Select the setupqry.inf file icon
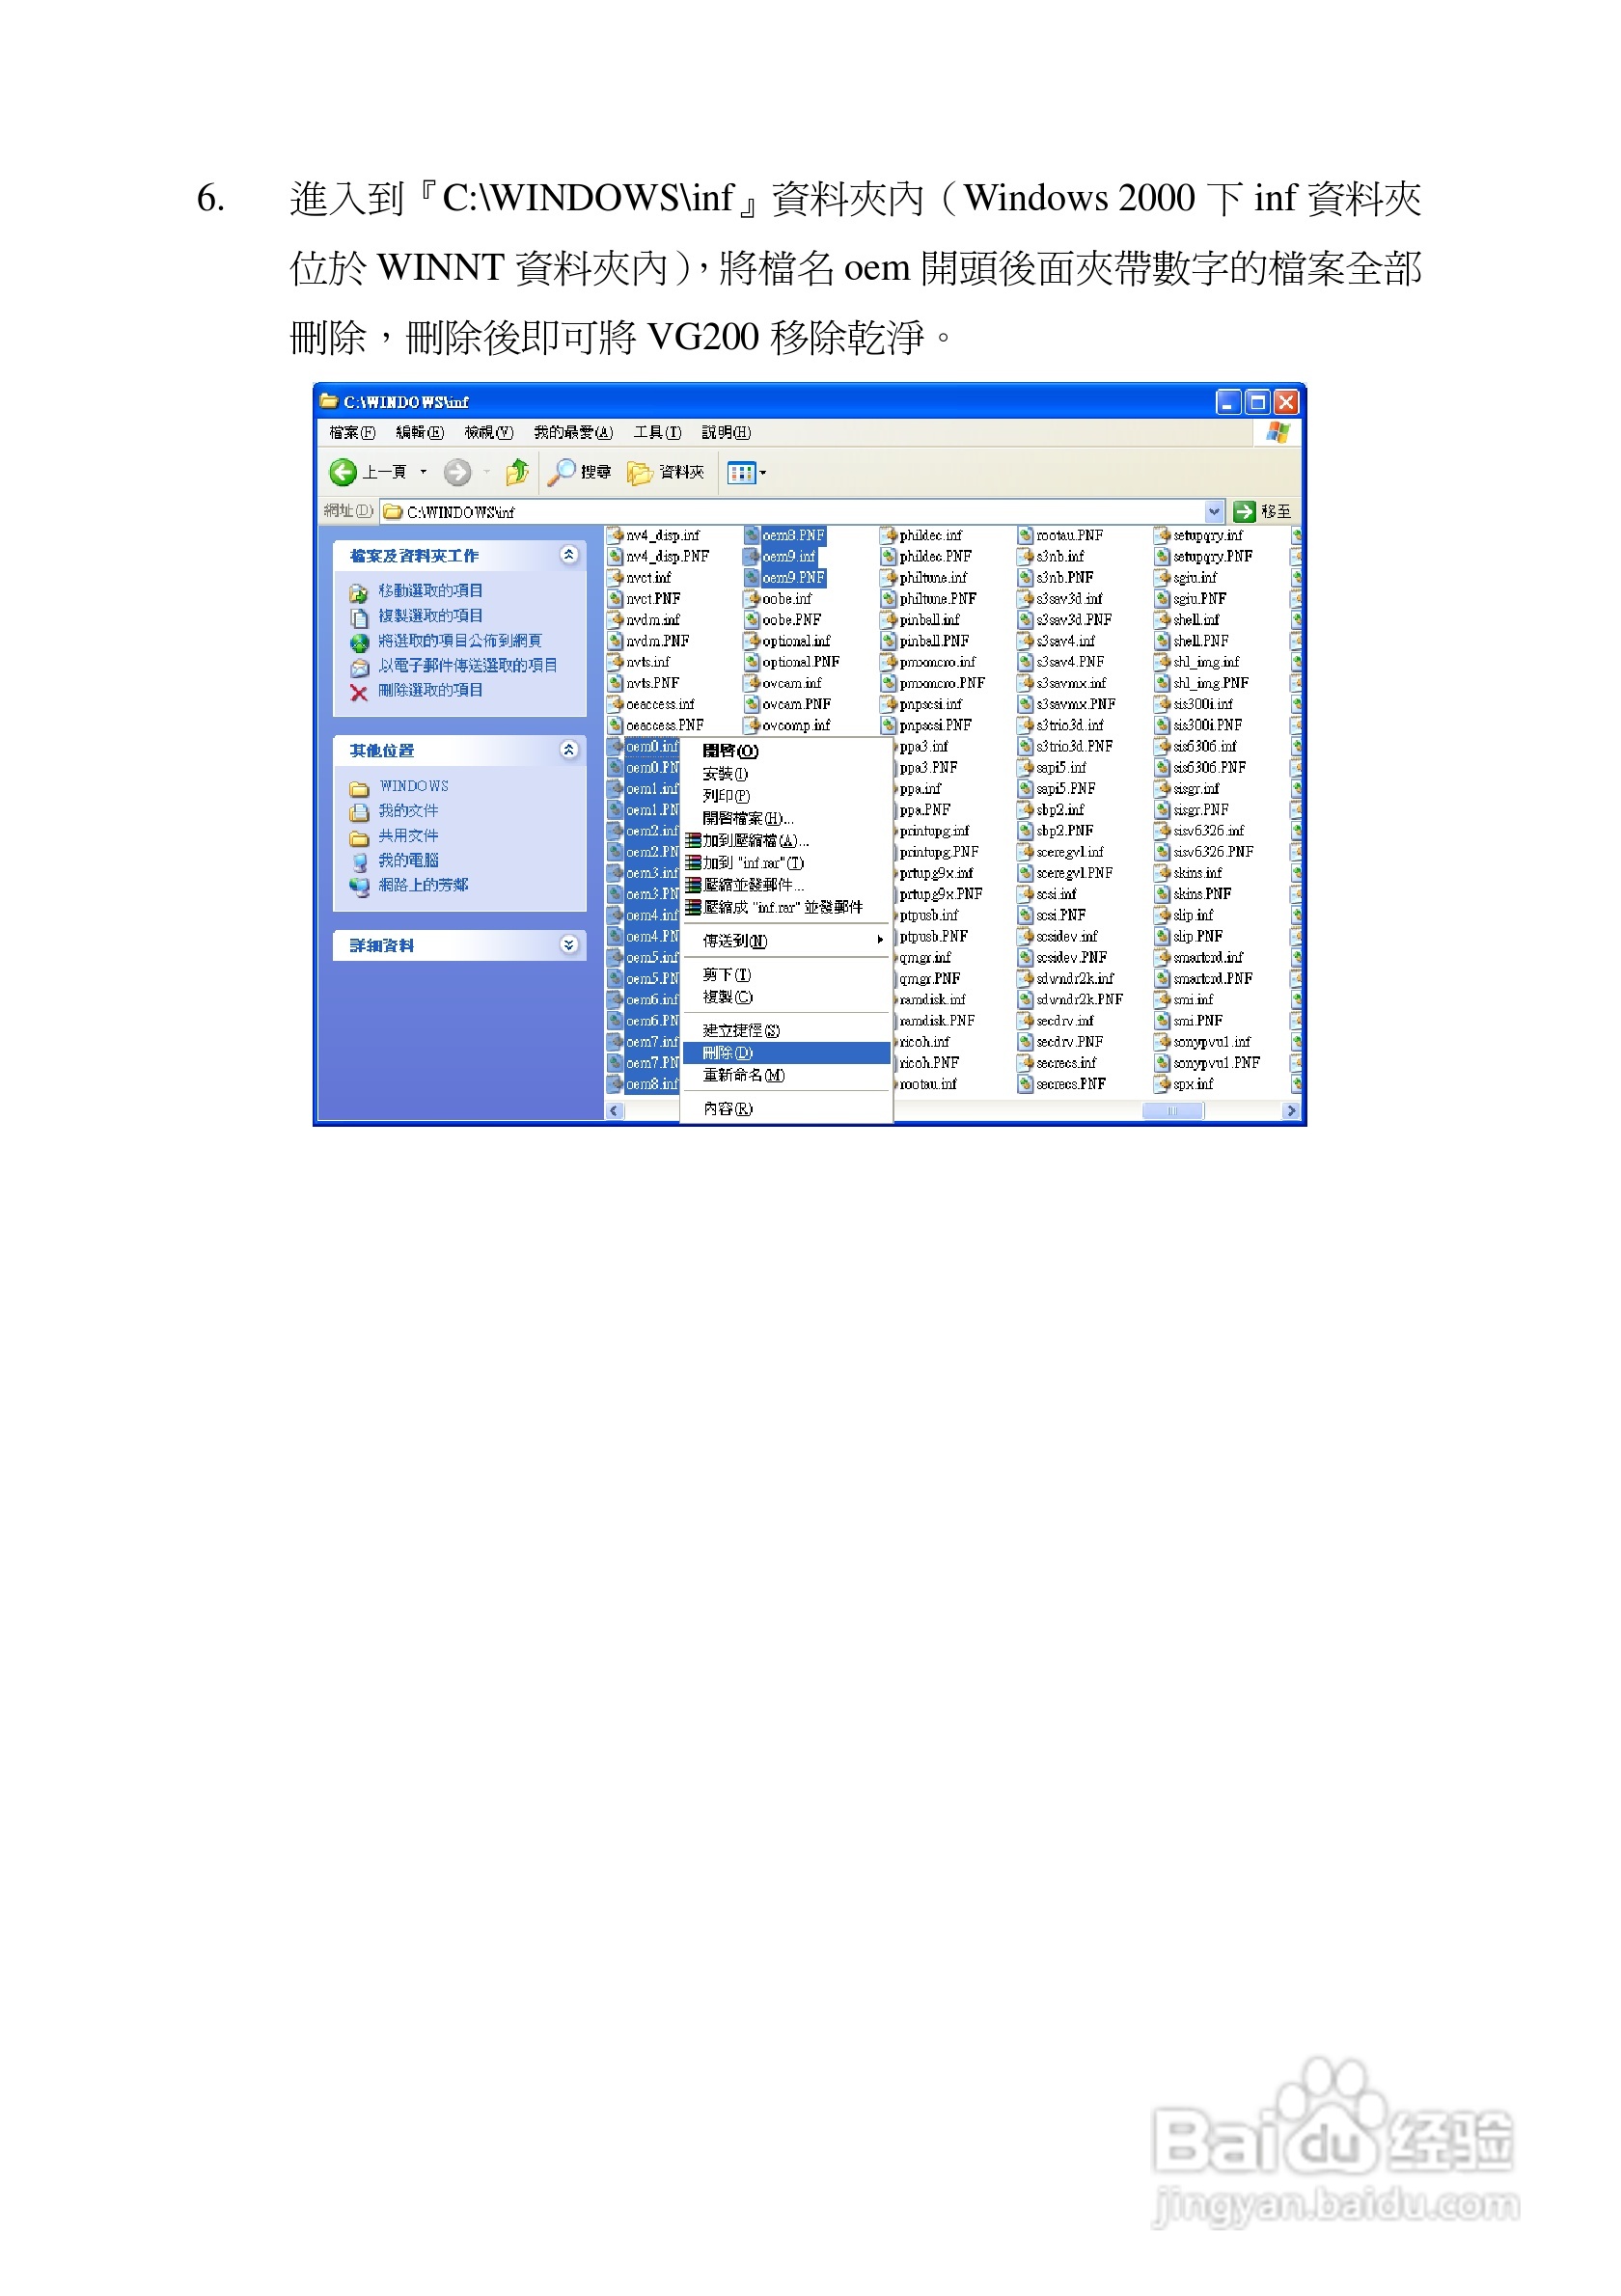1621x2296 pixels. pyautogui.click(x=1162, y=536)
